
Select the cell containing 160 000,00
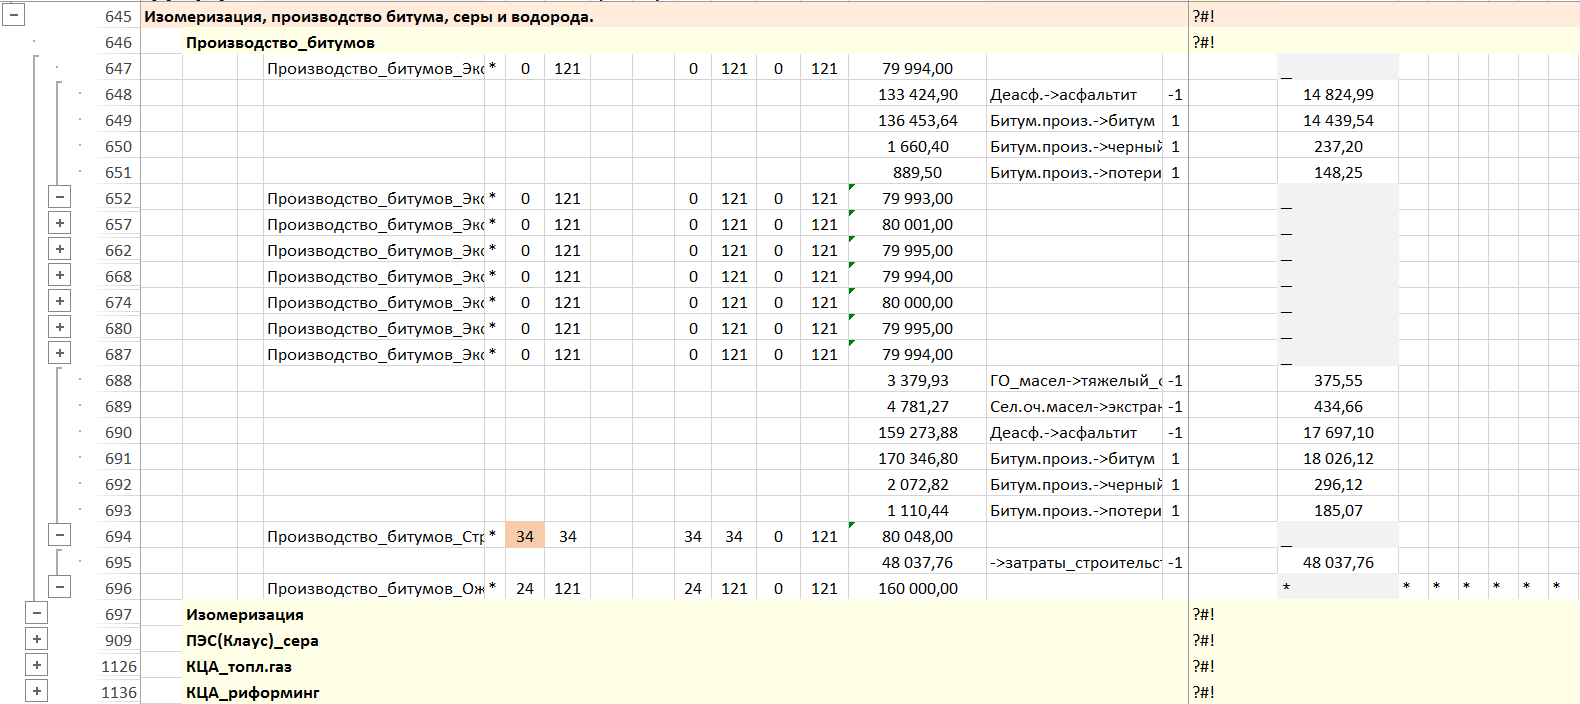point(917,588)
